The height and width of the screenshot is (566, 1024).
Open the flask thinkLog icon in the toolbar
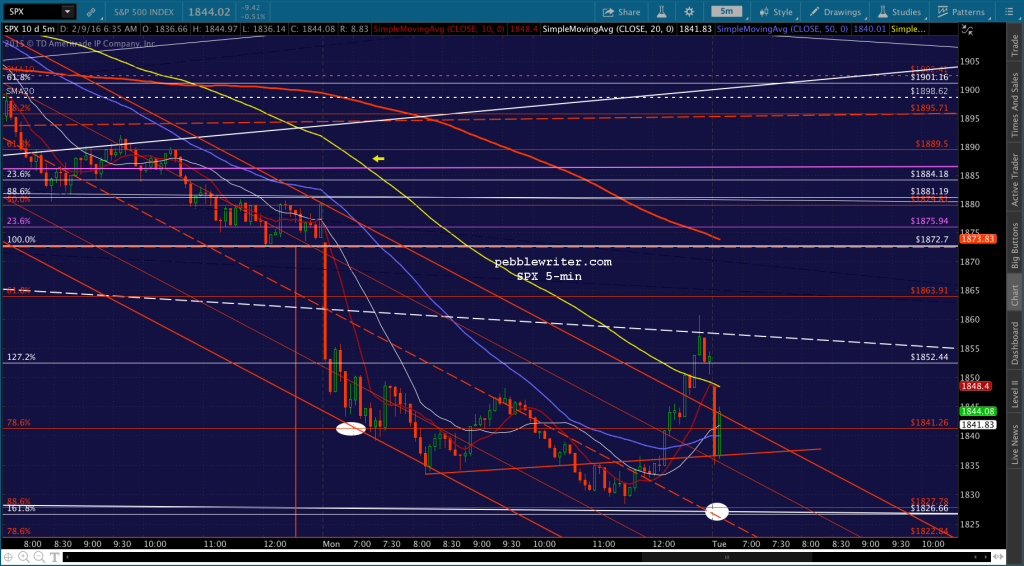(x=662, y=12)
